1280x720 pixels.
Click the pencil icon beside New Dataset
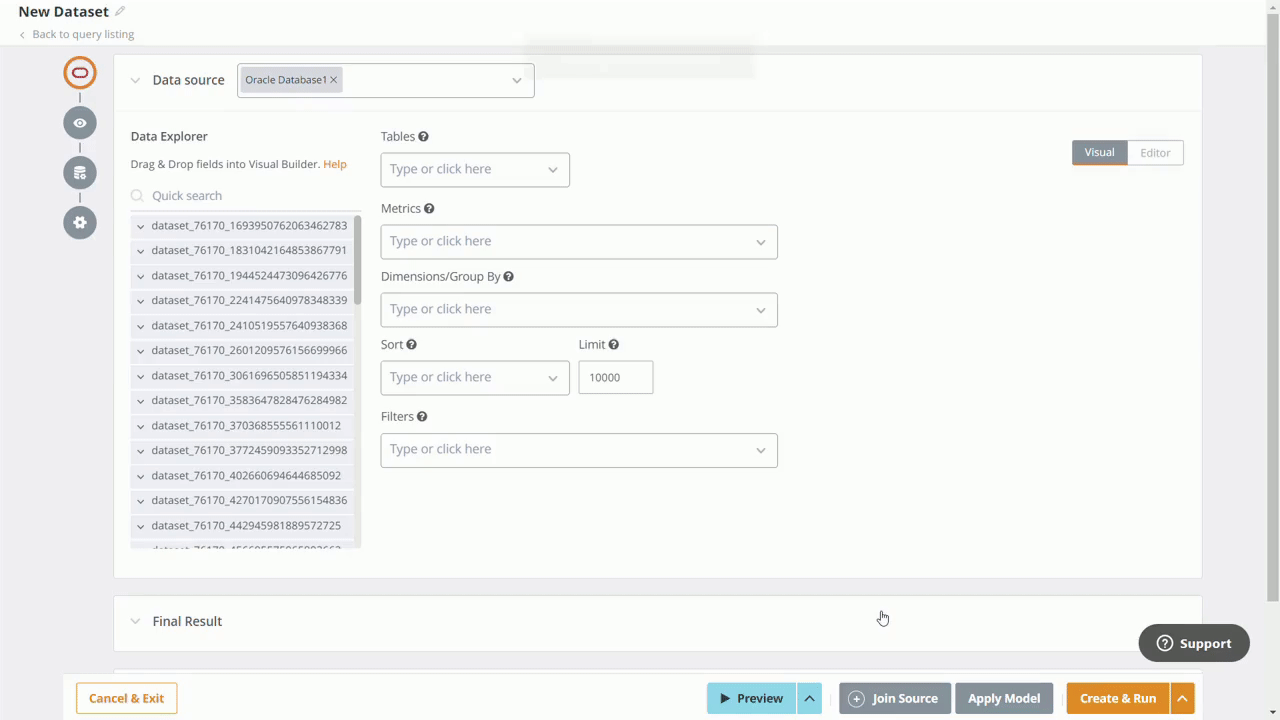pyautogui.click(x=119, y=10)
